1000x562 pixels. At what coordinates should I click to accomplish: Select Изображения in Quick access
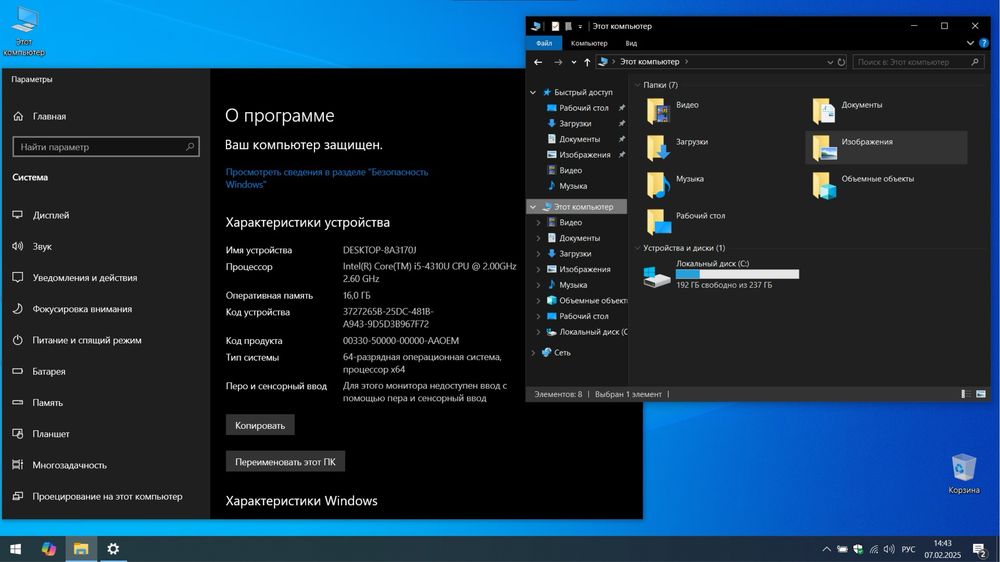[x=584, y=154]
